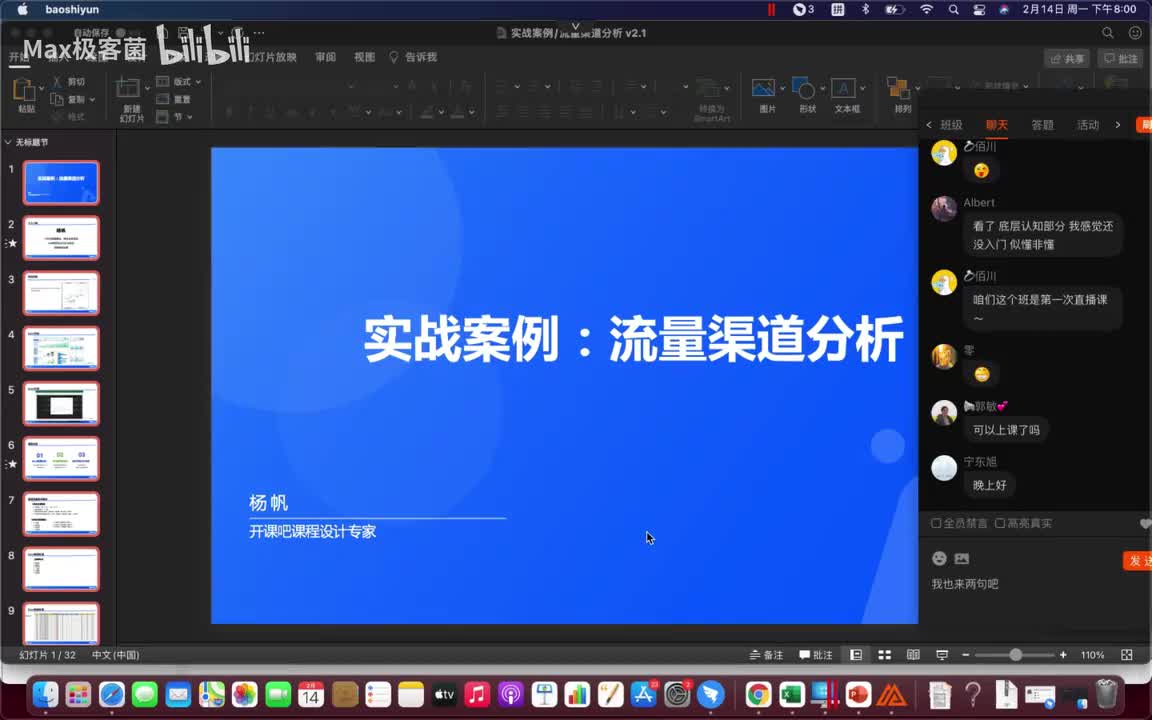Click the Convert to SmartArt icon

(709, 89)
